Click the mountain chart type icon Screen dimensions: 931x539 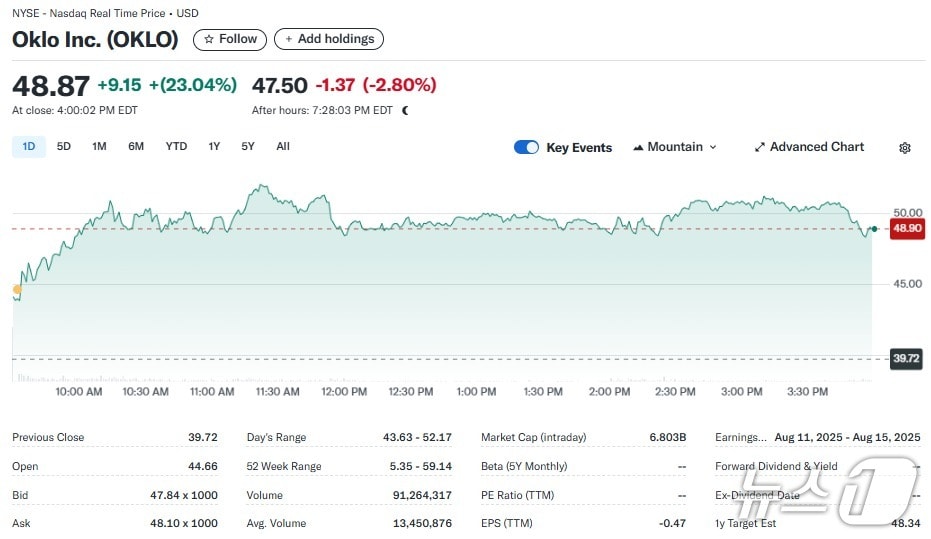pos(638,147)
